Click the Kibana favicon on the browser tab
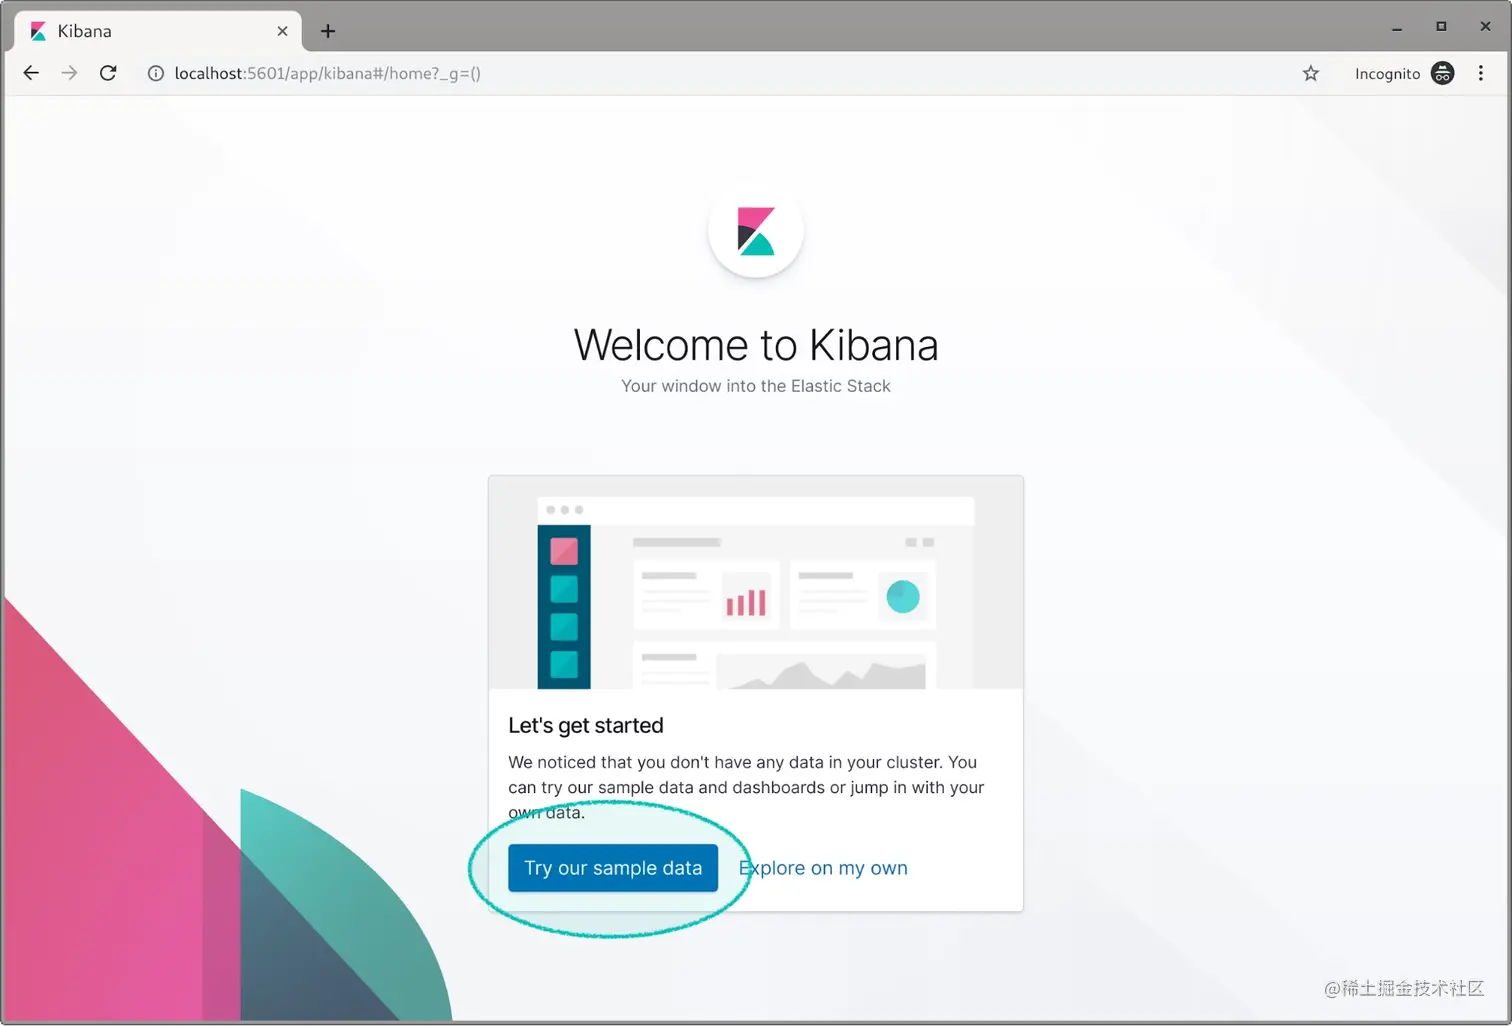Image resolution: width=1512 pixels, height=1026 pixels. click(x=36, y=31)
